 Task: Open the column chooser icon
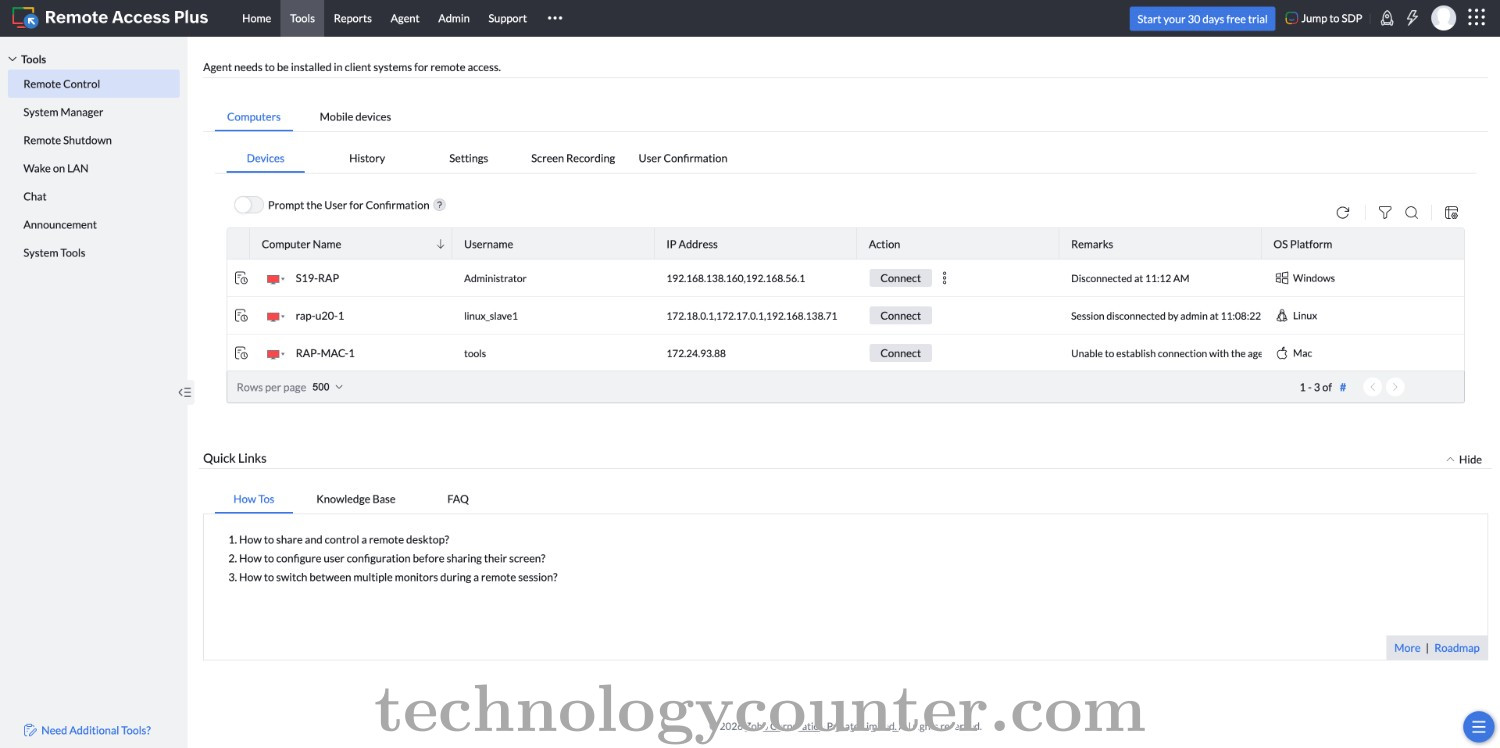(x=1452, y=212)
